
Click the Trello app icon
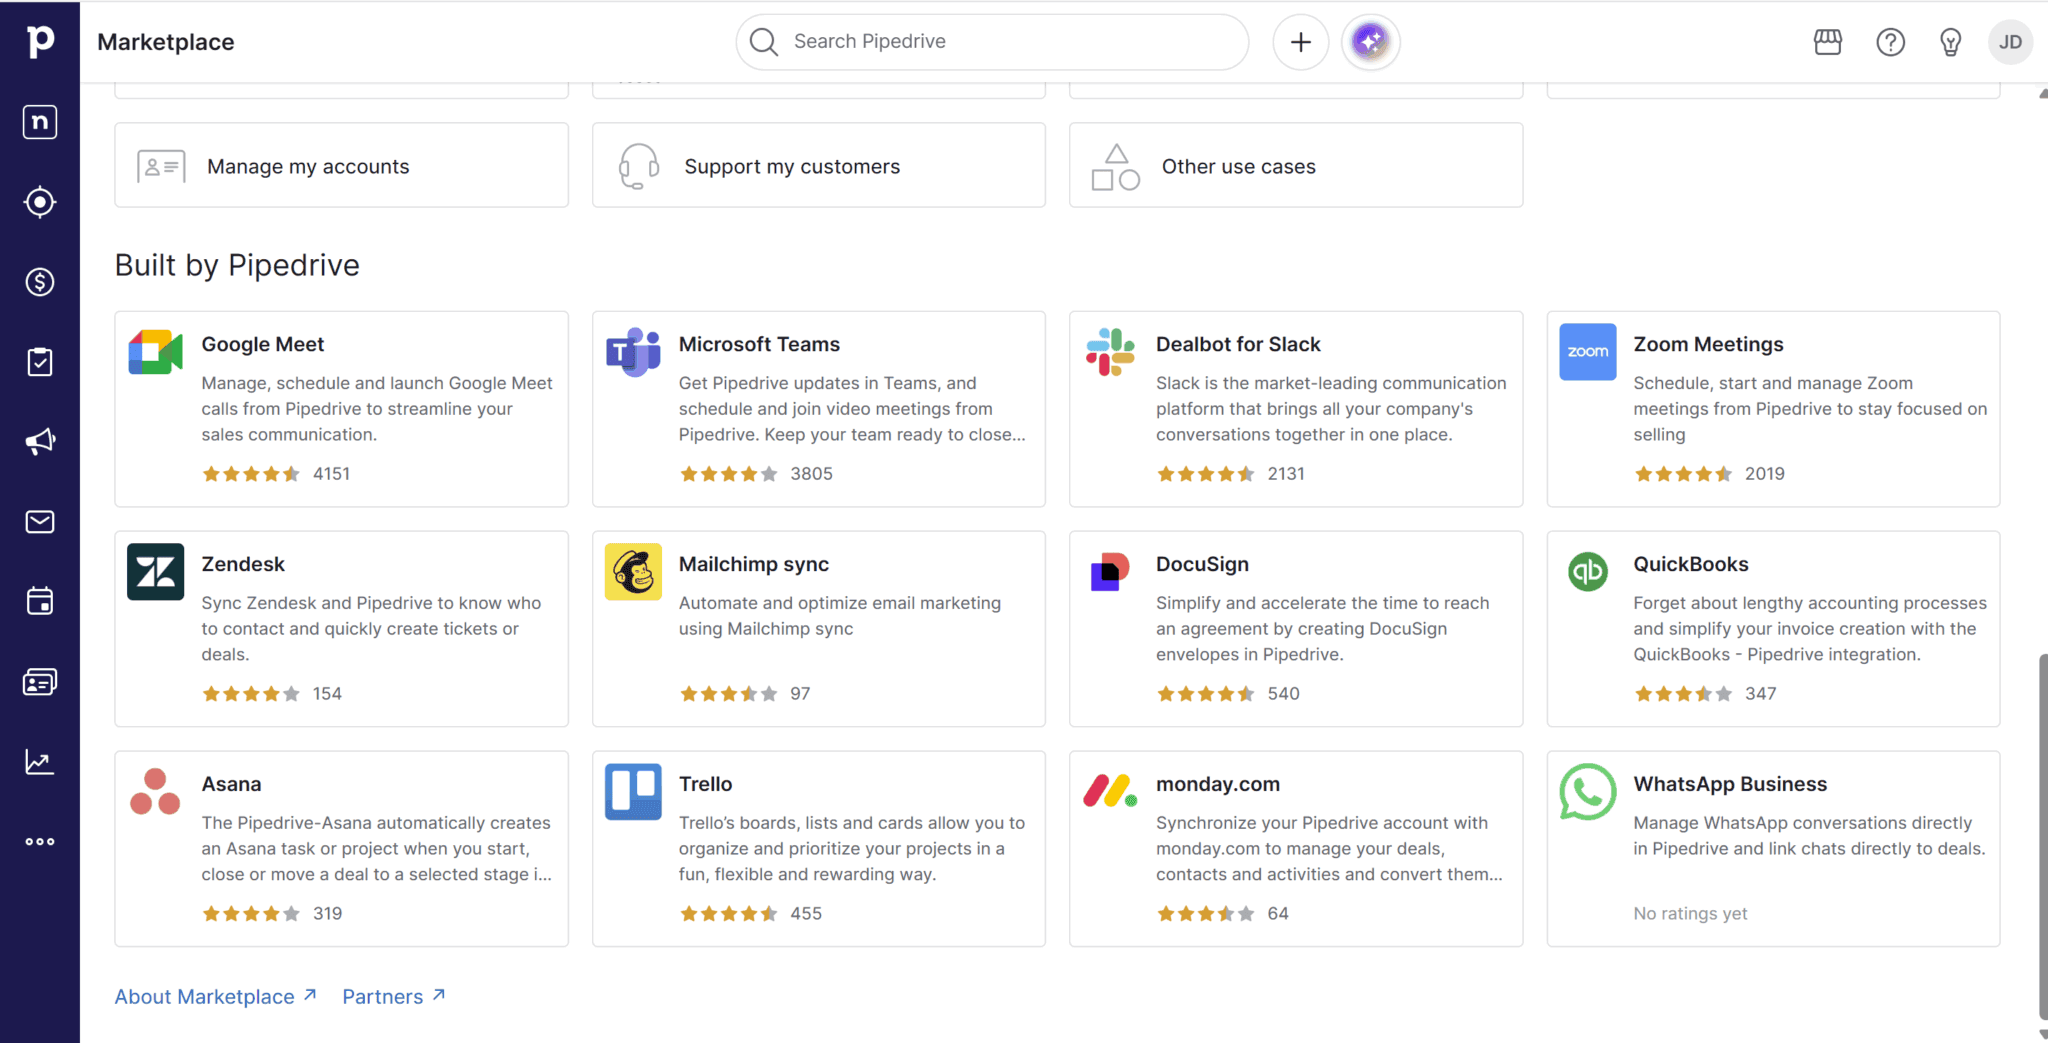[633, 792]
